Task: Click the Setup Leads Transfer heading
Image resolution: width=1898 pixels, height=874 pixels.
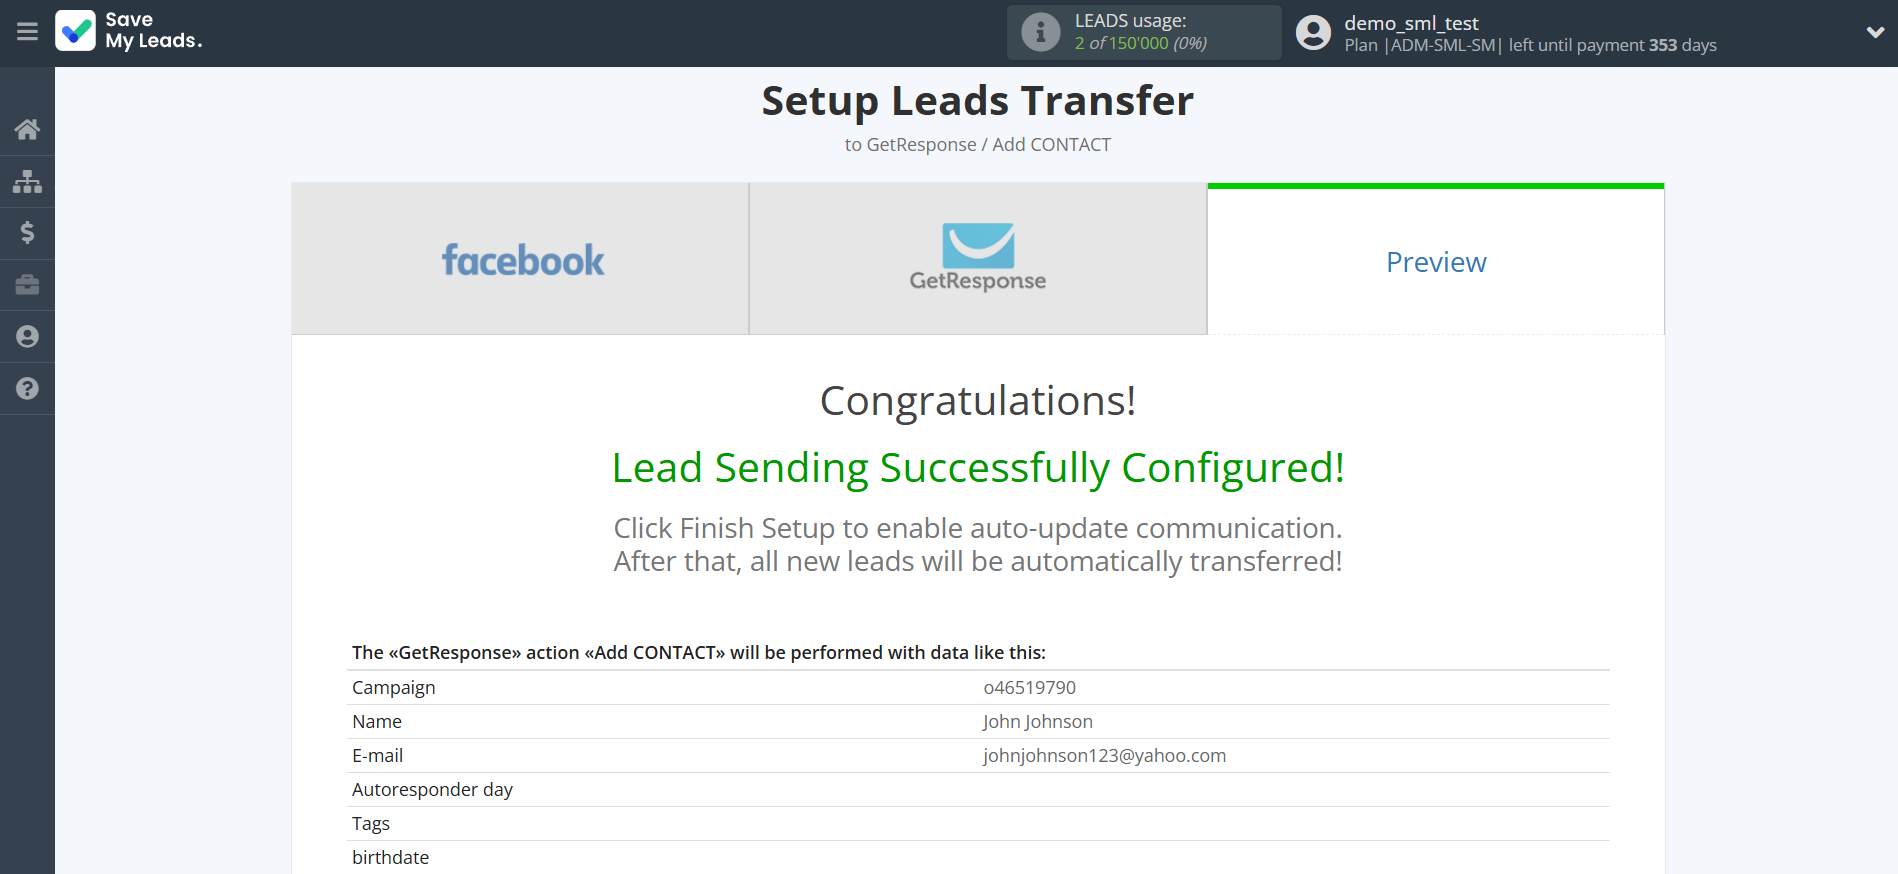Action: click(977, 101)
